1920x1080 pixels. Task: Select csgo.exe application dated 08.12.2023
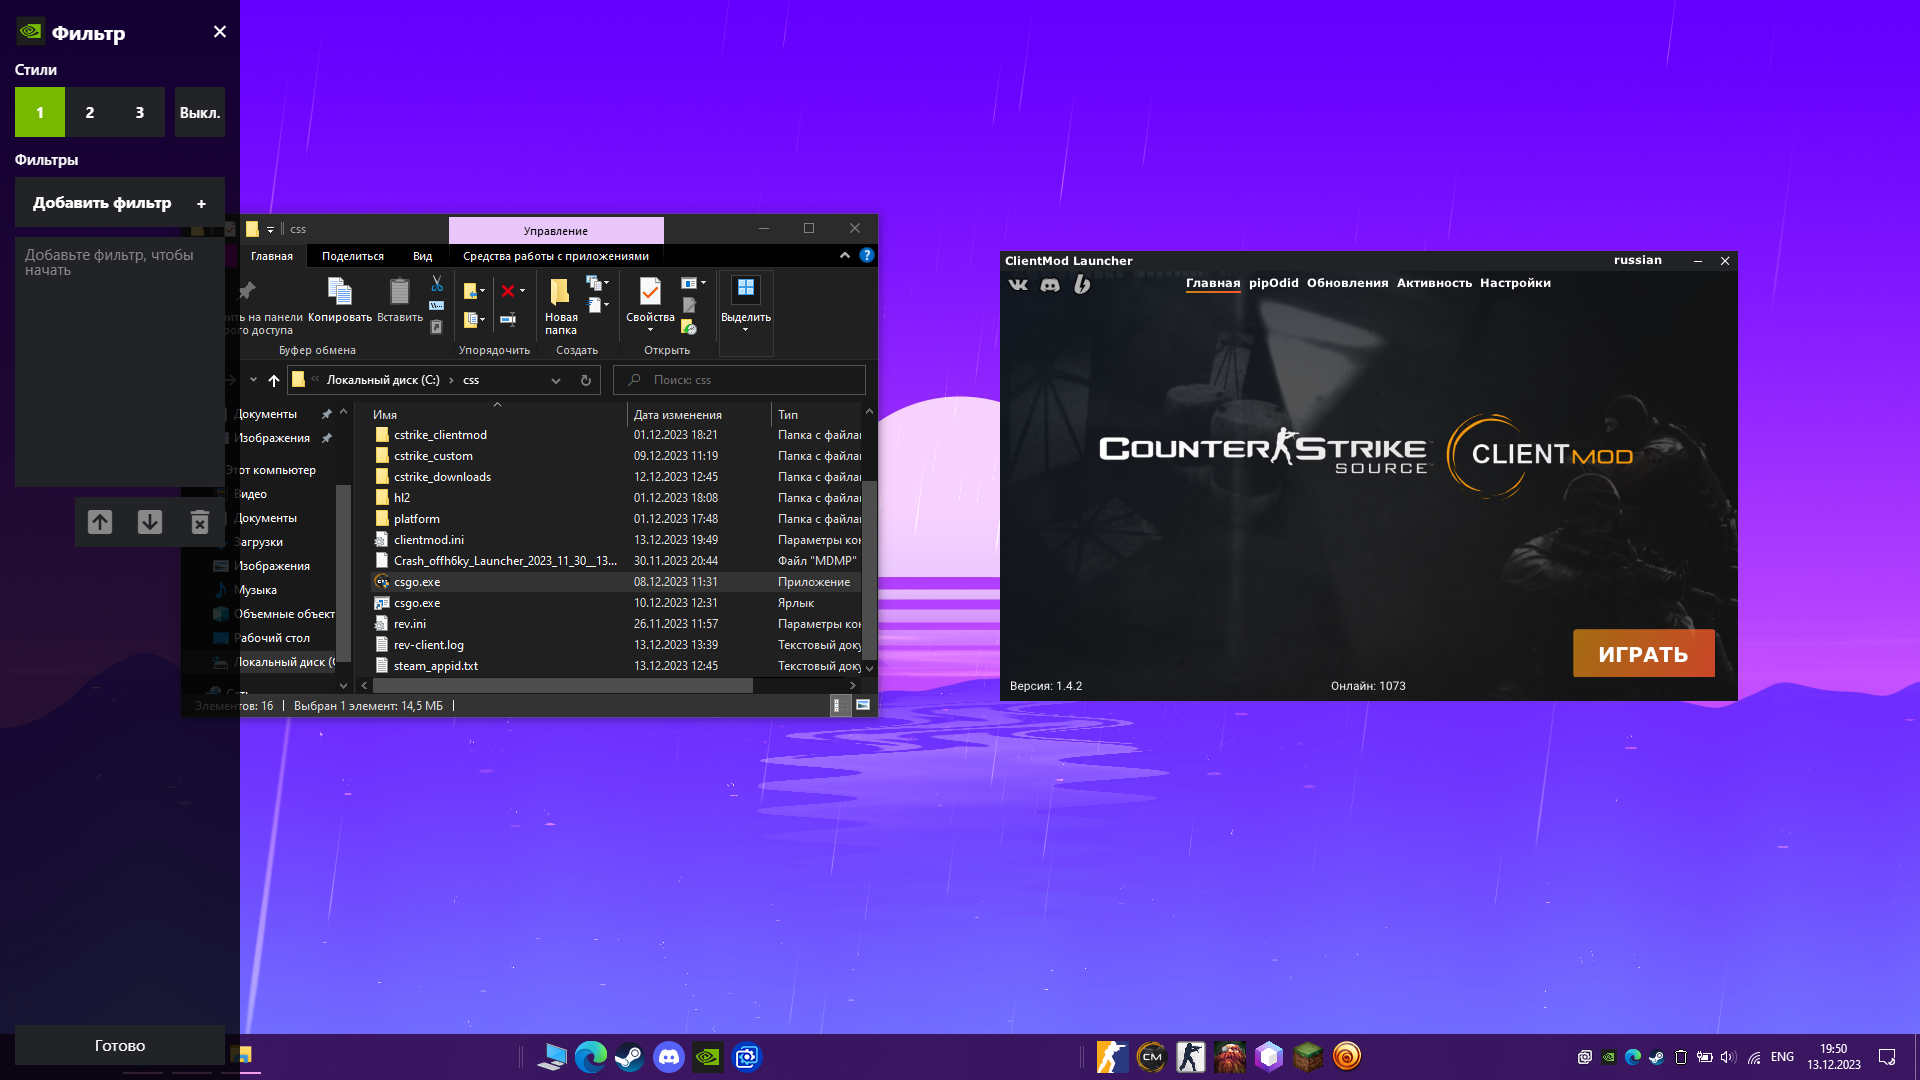click(x=417, y=582)
